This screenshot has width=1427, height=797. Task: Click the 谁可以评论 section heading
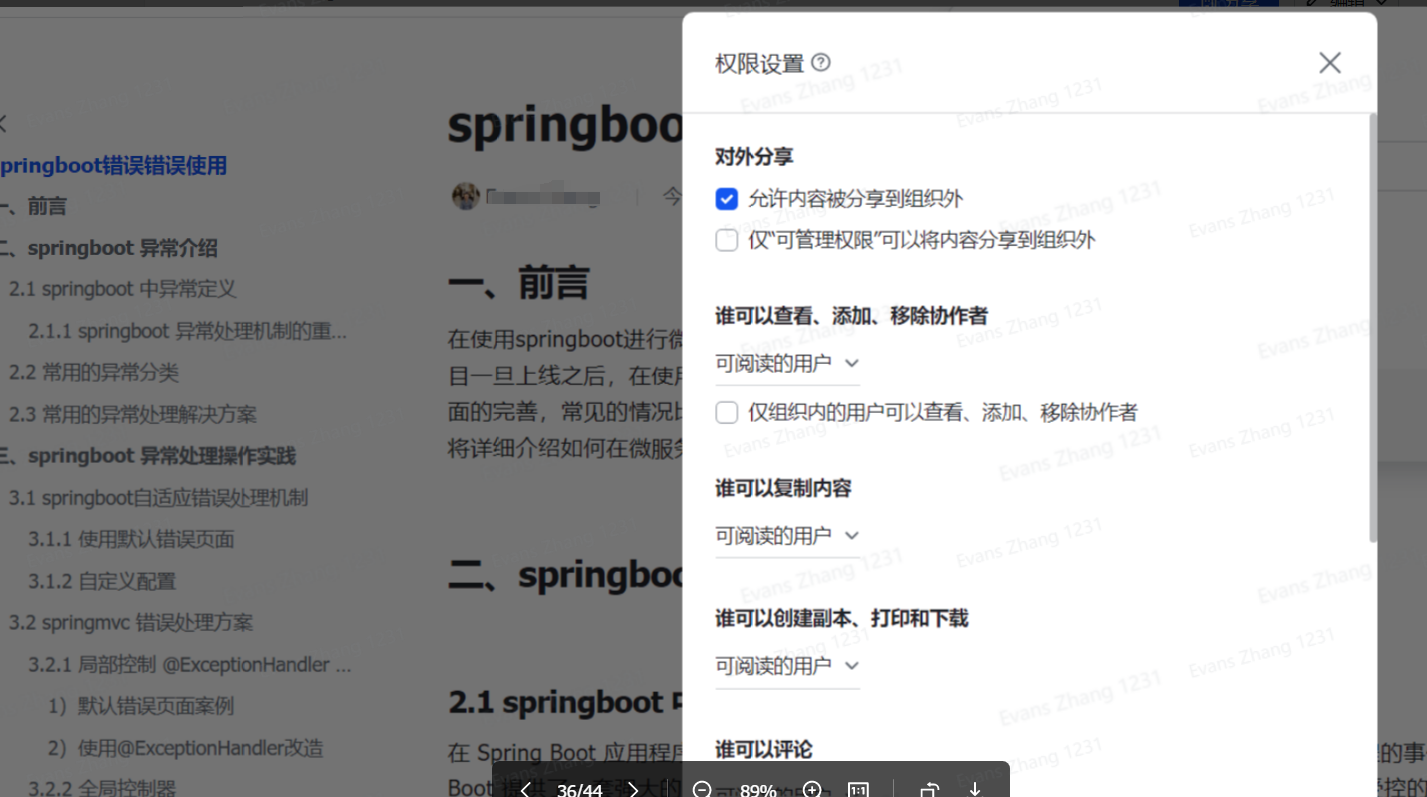coord(764,749)
